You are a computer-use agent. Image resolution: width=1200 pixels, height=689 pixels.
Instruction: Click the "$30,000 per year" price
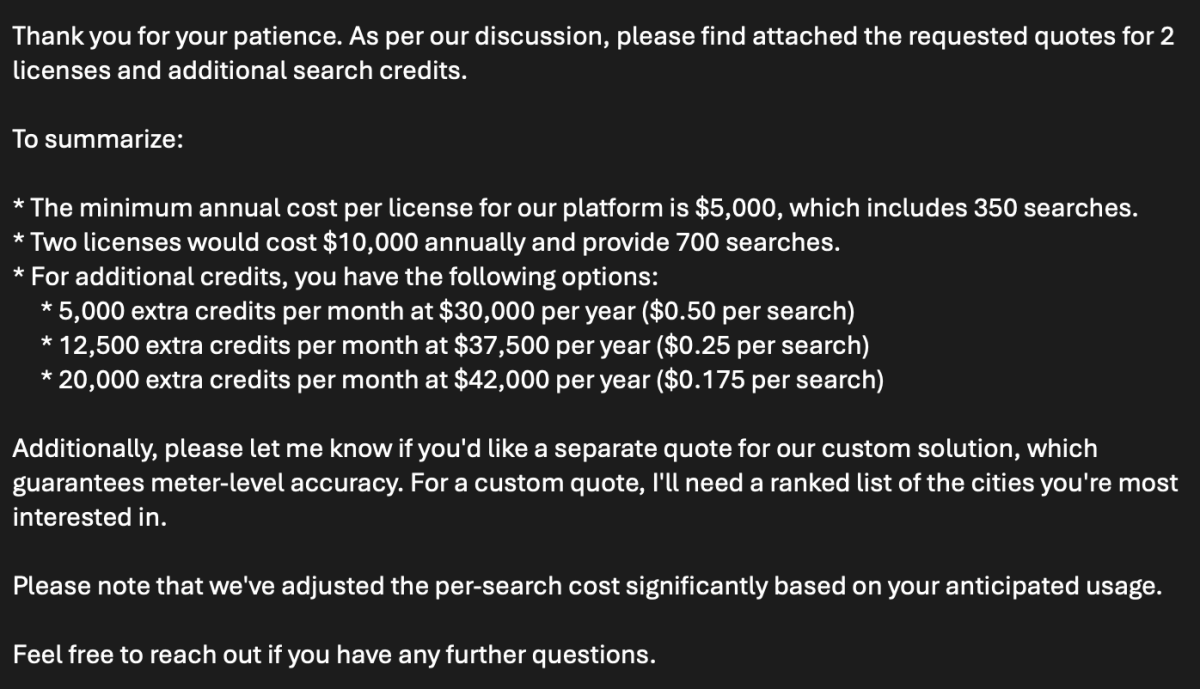tap(537, 311)
